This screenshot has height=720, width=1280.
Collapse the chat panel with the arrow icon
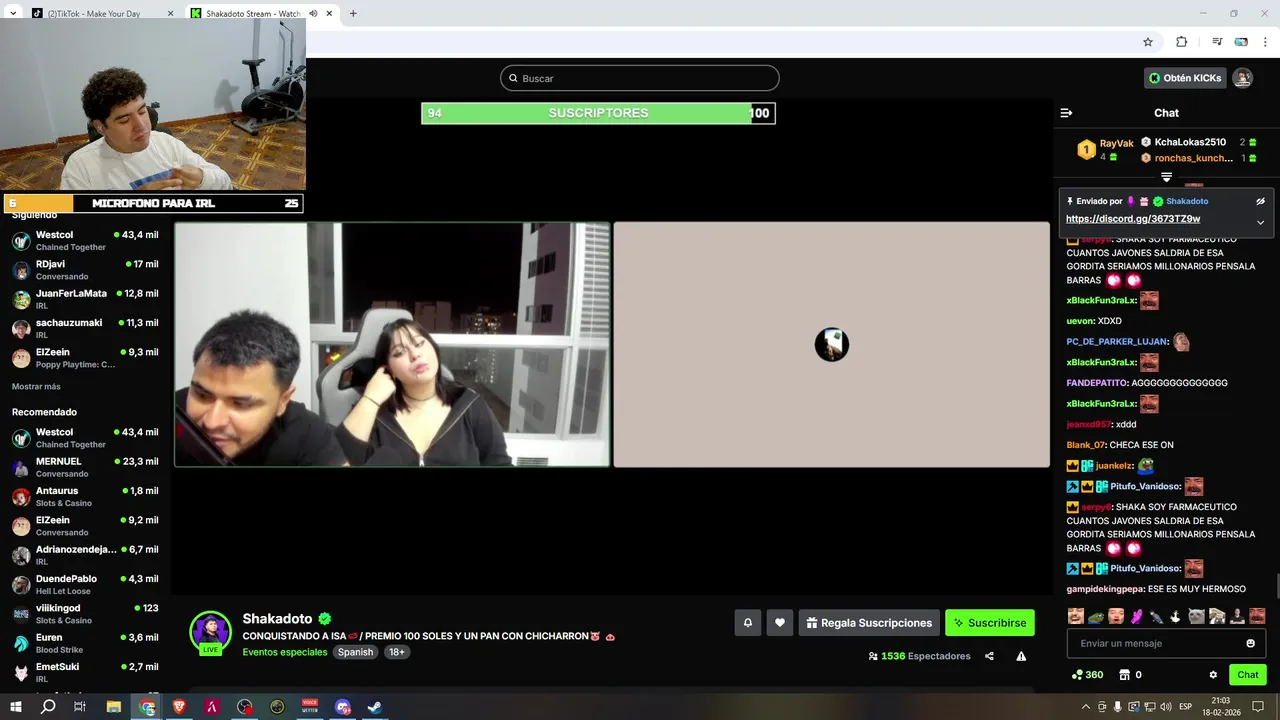coord(1066,113)
